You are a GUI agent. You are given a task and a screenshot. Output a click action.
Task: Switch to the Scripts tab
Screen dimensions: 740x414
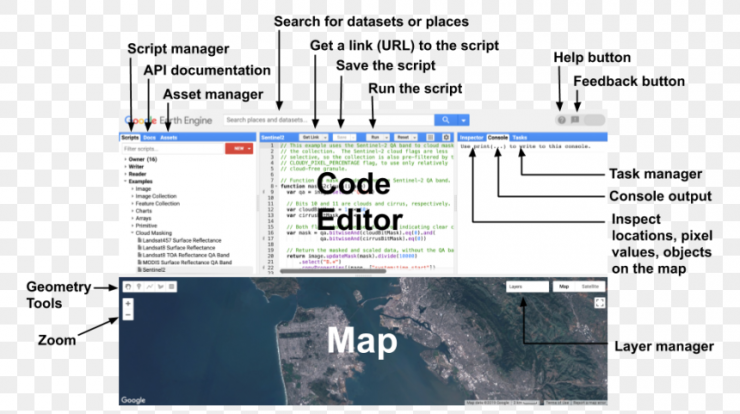point(130,137)
